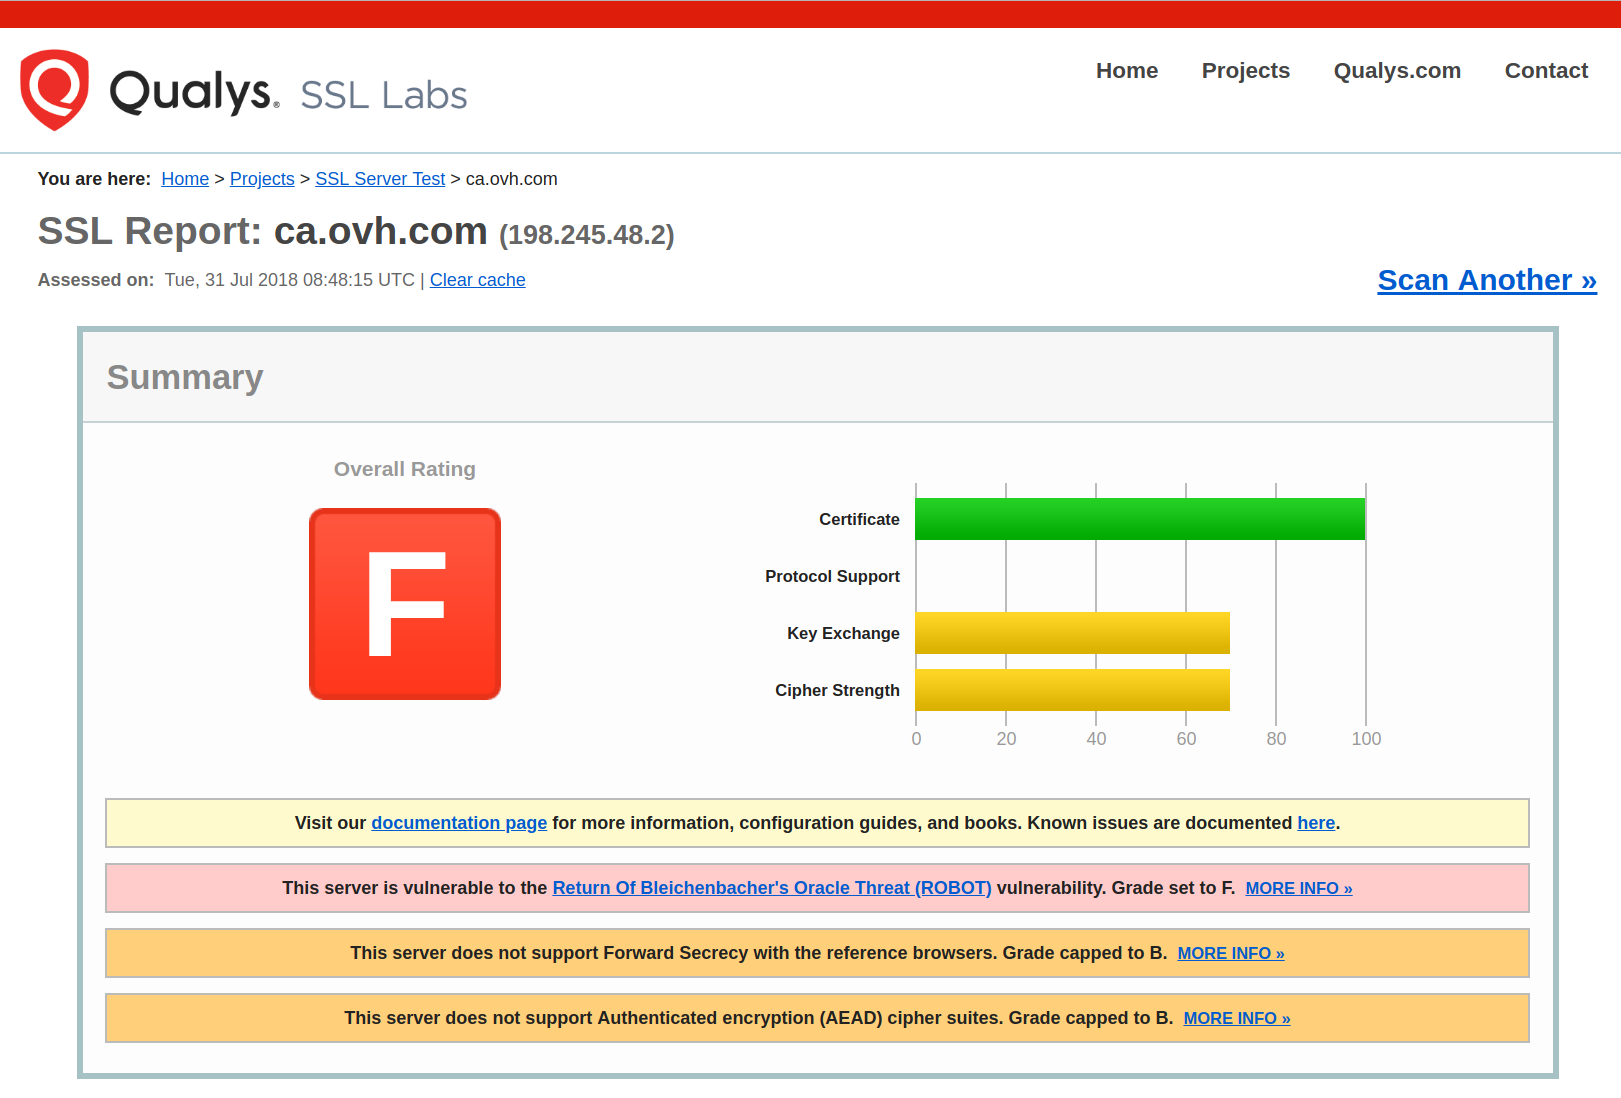Viewport: 1621px width, 1098px height.
Task: Click the 'here' link for known issues
Action: (x=1315, y=822)
